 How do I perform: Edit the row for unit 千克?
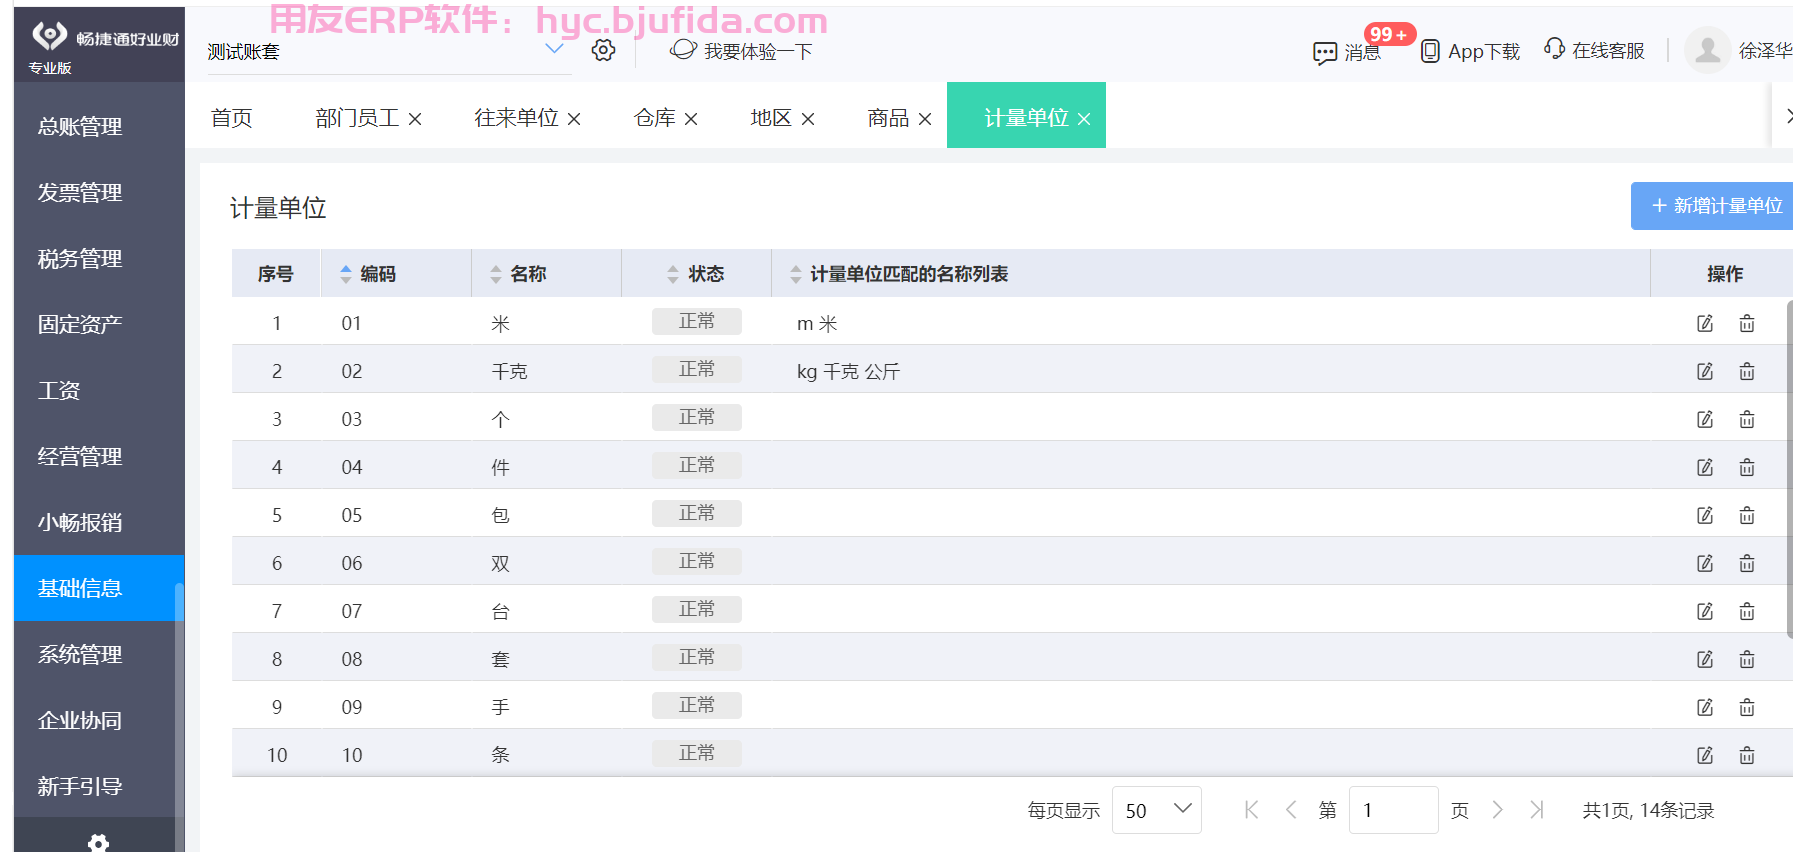pos(1705,371)
